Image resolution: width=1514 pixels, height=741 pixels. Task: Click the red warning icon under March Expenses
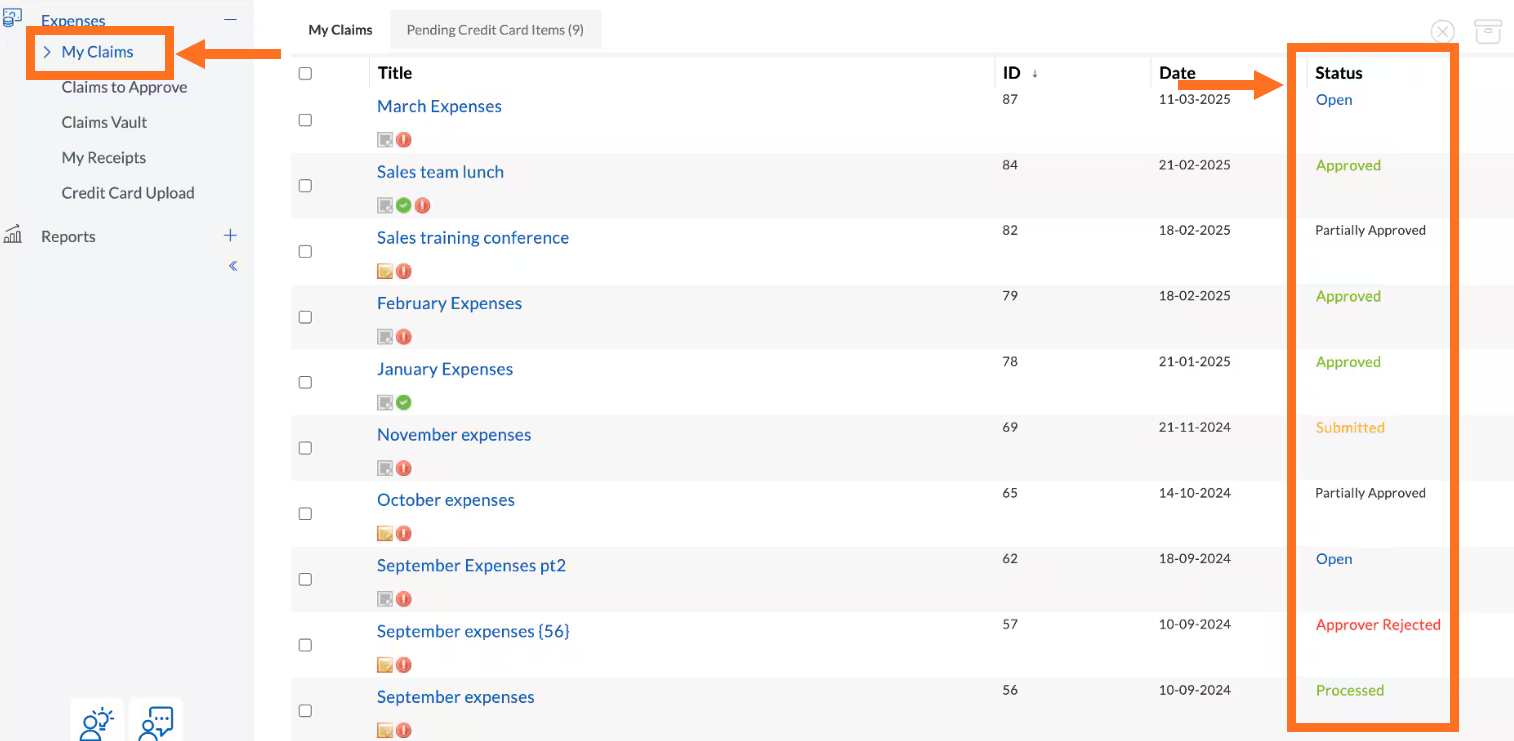coord(404,140)
